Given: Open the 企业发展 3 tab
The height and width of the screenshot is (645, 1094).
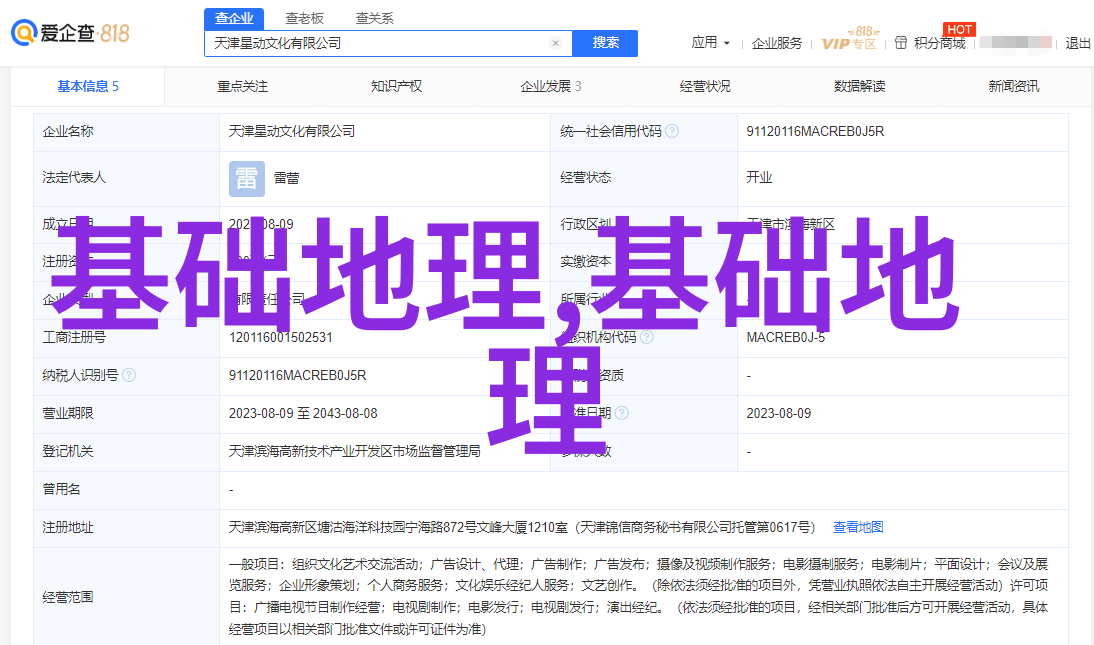Looking at the screenshot, I should point(550,87).
